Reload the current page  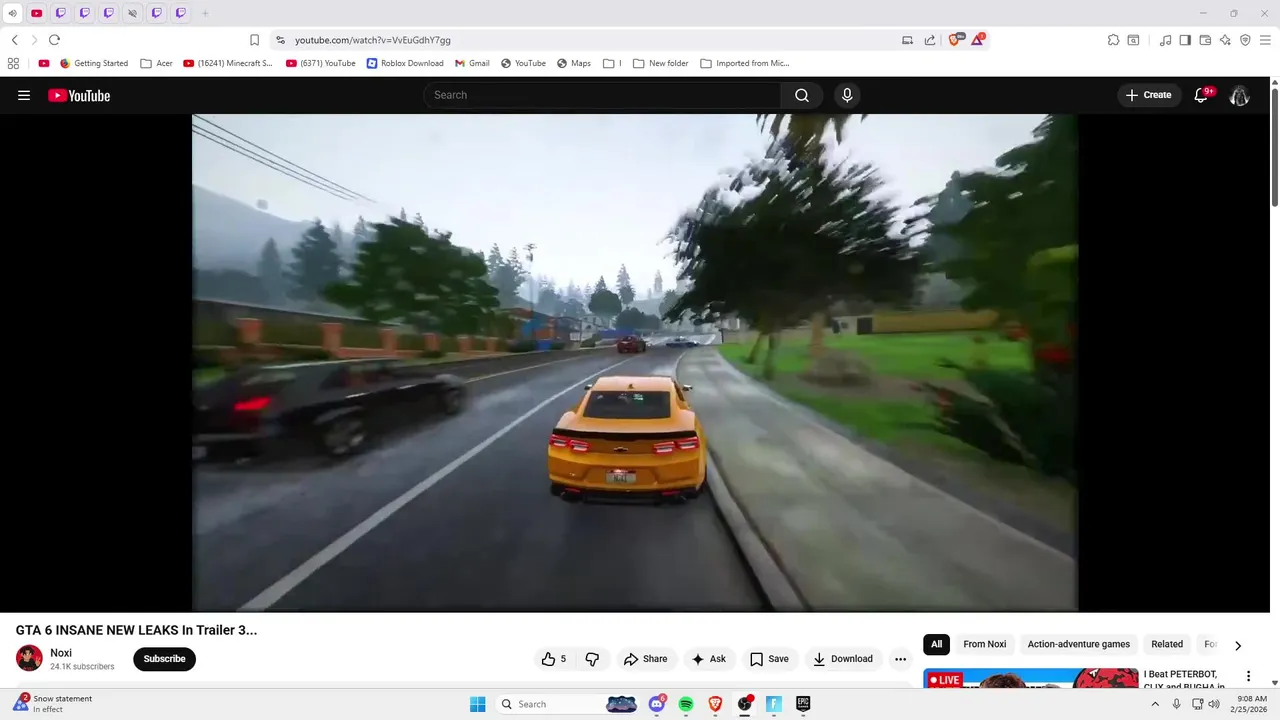click(x=54, y=40)
